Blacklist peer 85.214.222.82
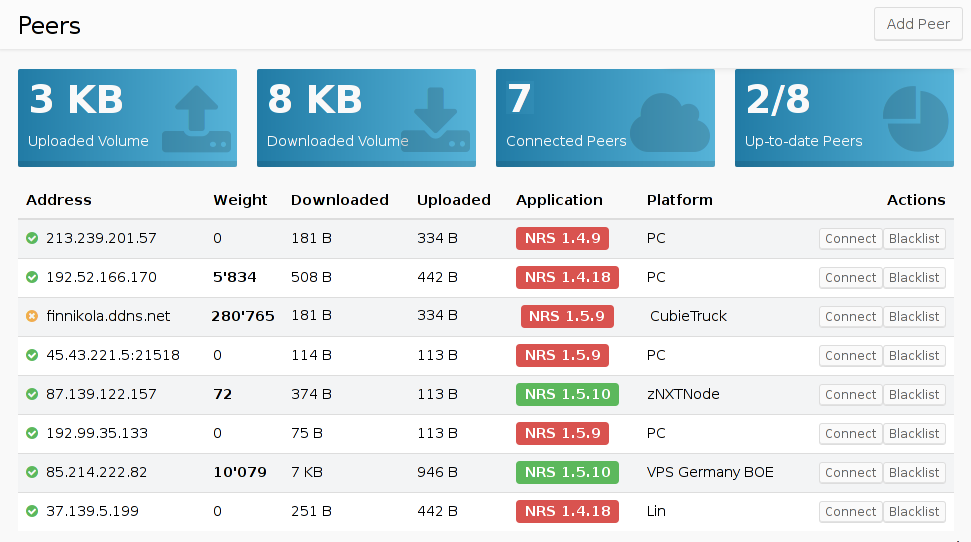The image size is (971, 542). [x=914, y=473]
